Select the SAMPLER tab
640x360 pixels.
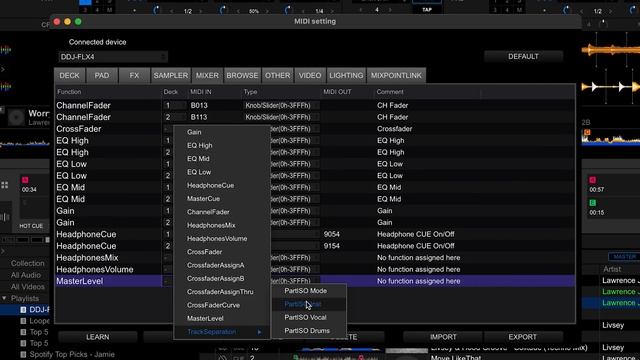coord(171,76)
